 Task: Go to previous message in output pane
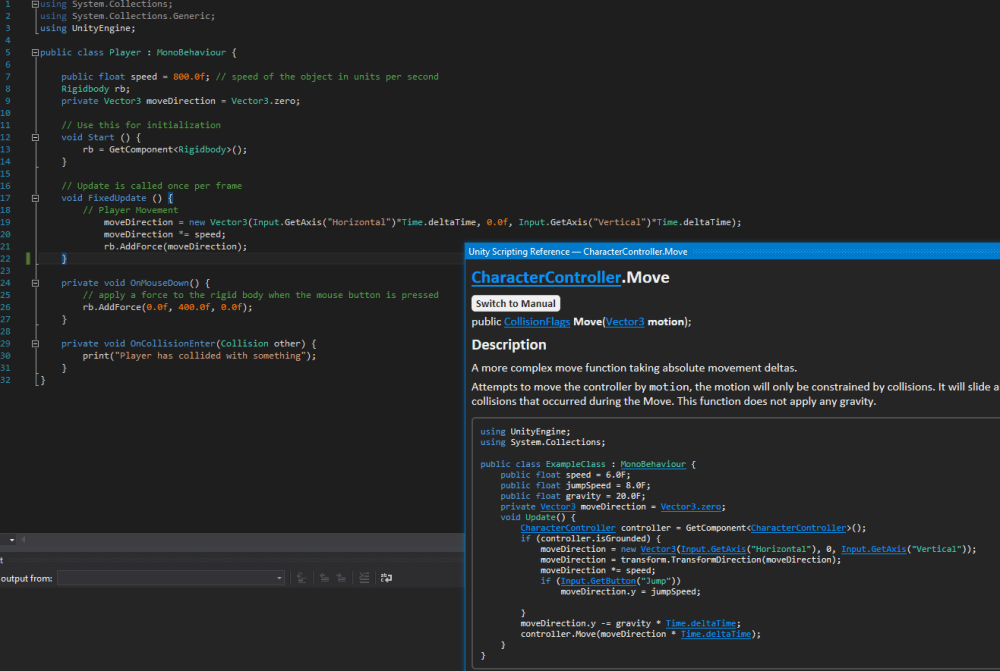coord(324,577)
